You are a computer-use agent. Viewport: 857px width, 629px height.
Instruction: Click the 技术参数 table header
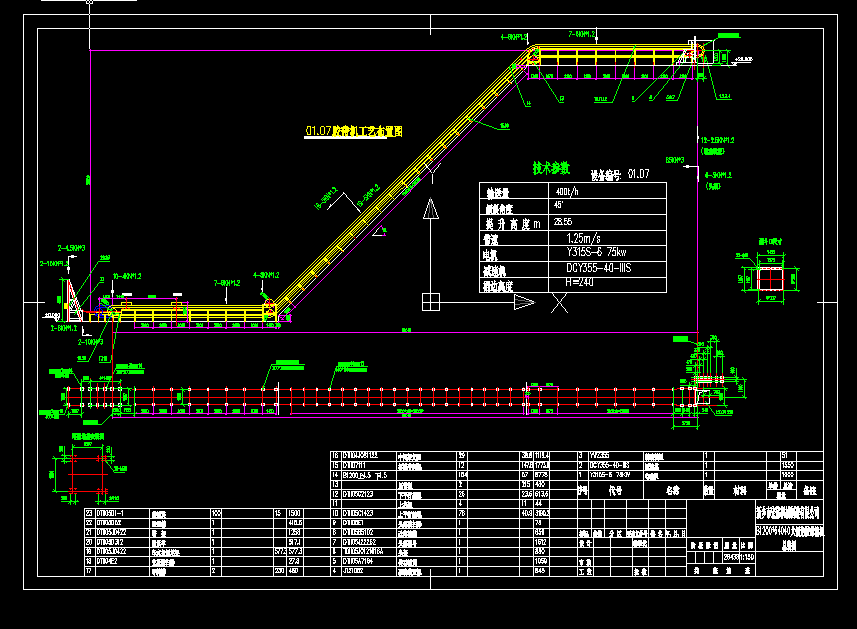551,167
